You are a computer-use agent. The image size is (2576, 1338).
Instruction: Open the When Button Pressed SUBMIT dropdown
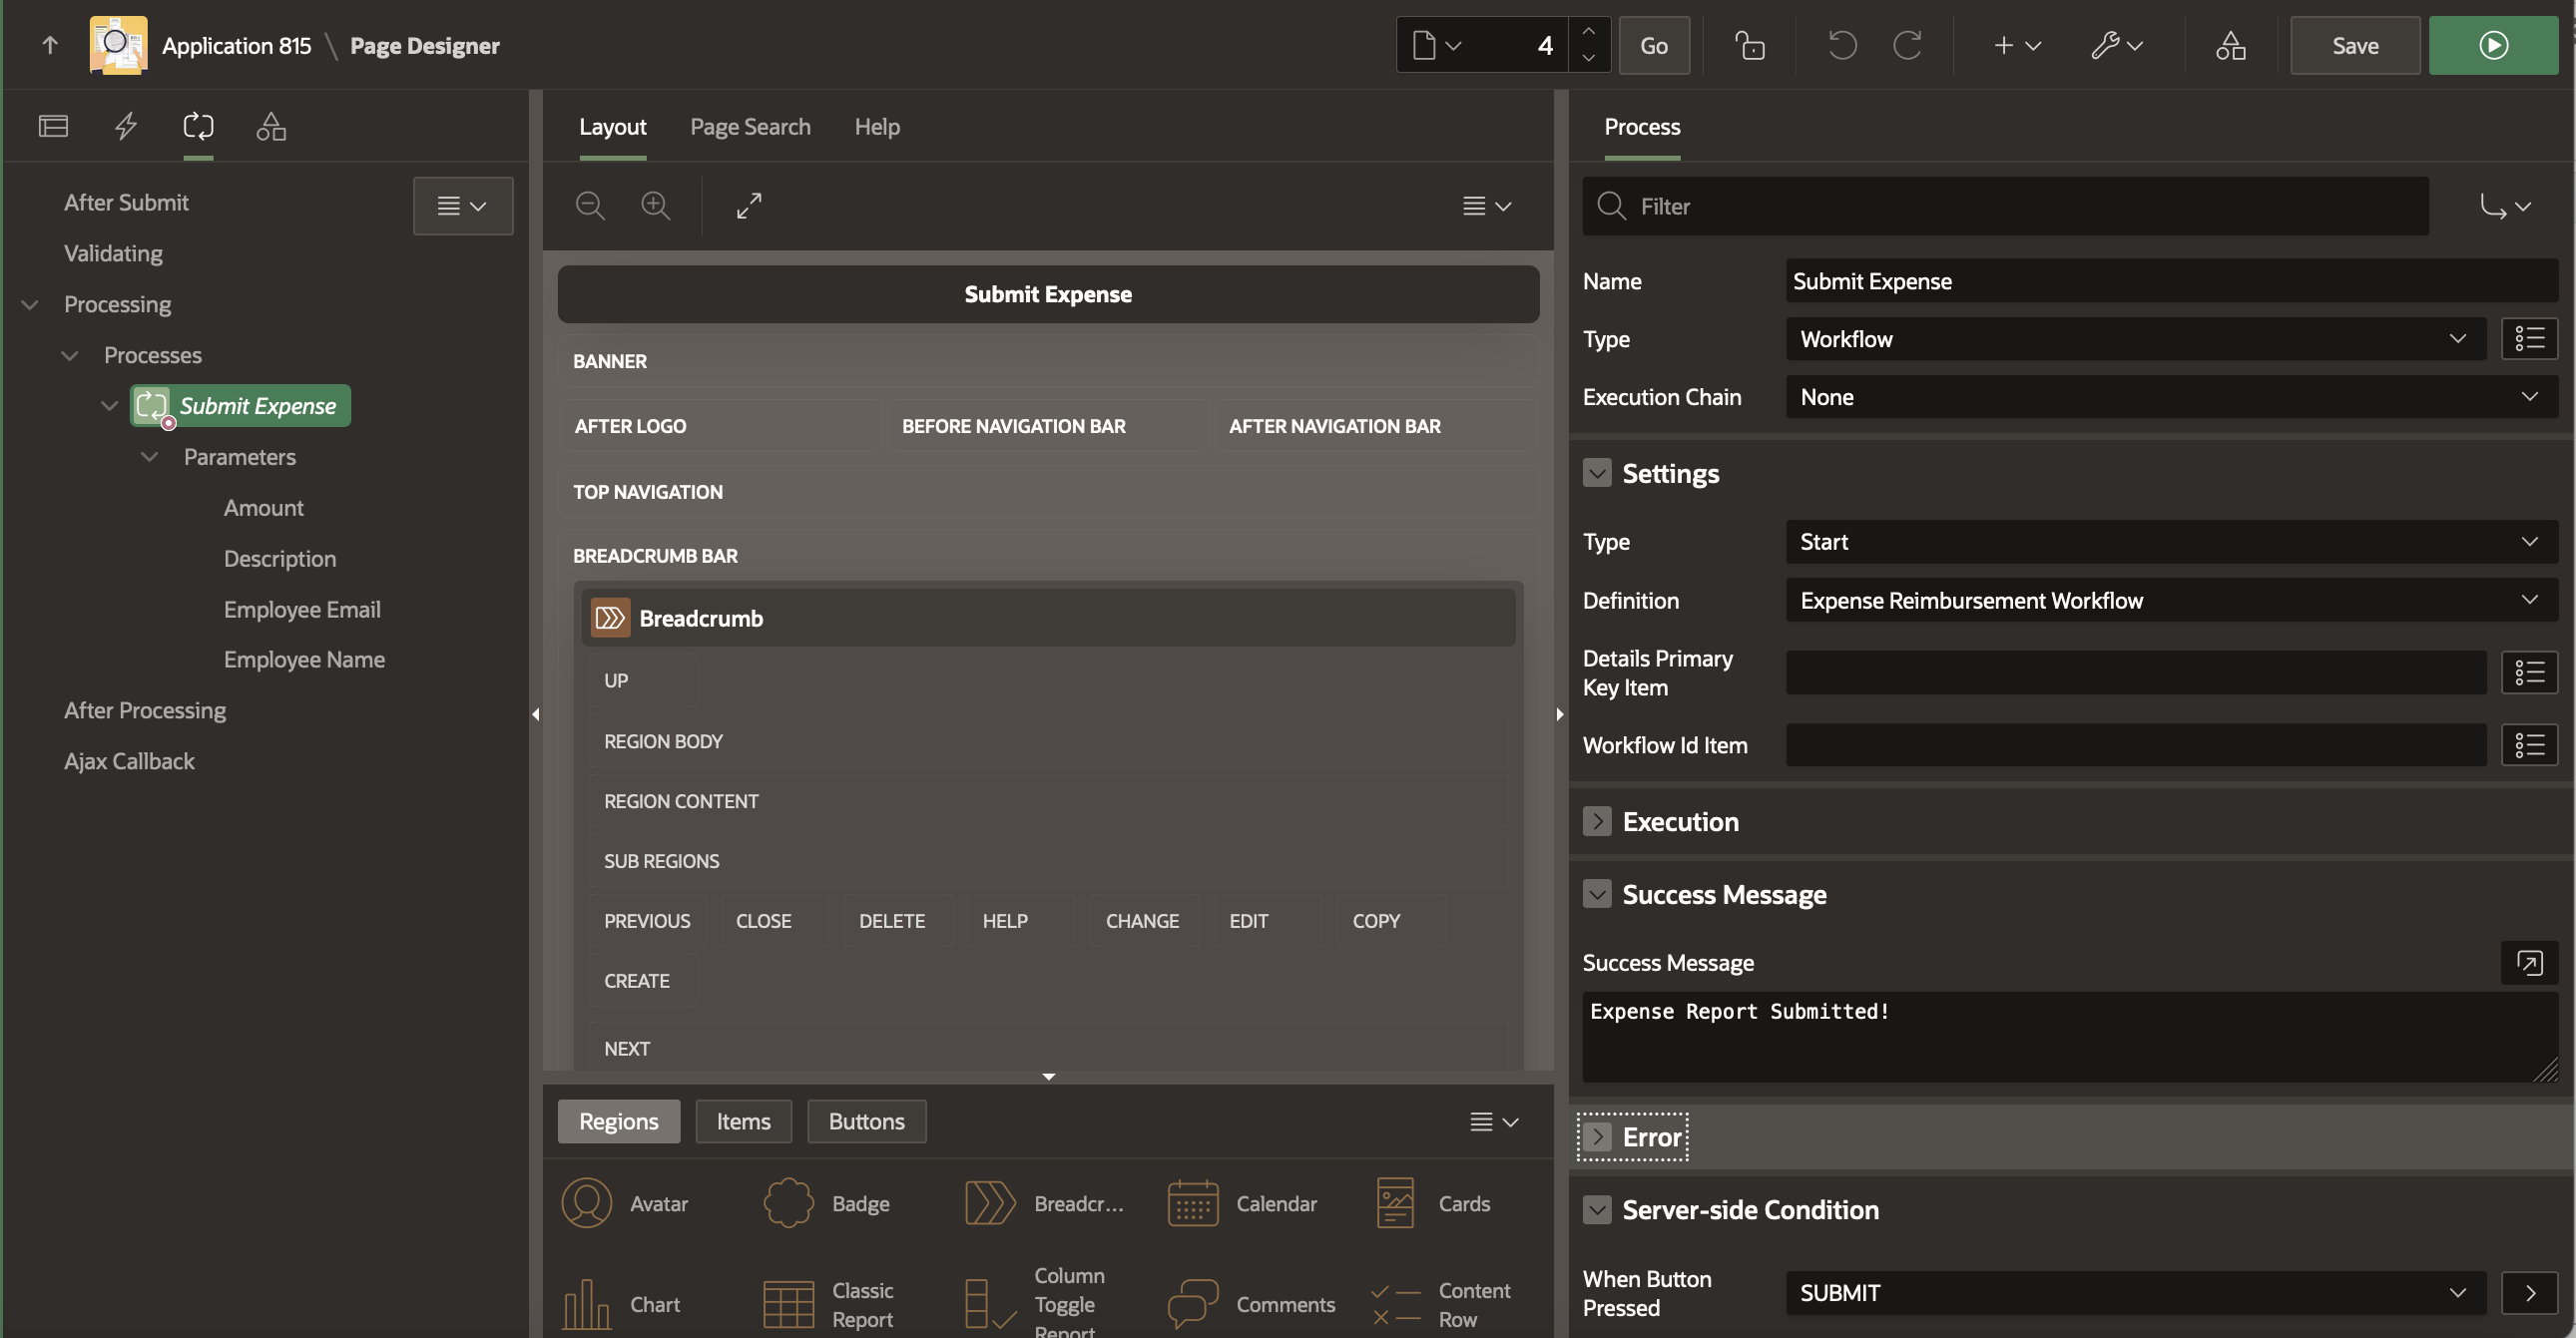(2135, 1293)
